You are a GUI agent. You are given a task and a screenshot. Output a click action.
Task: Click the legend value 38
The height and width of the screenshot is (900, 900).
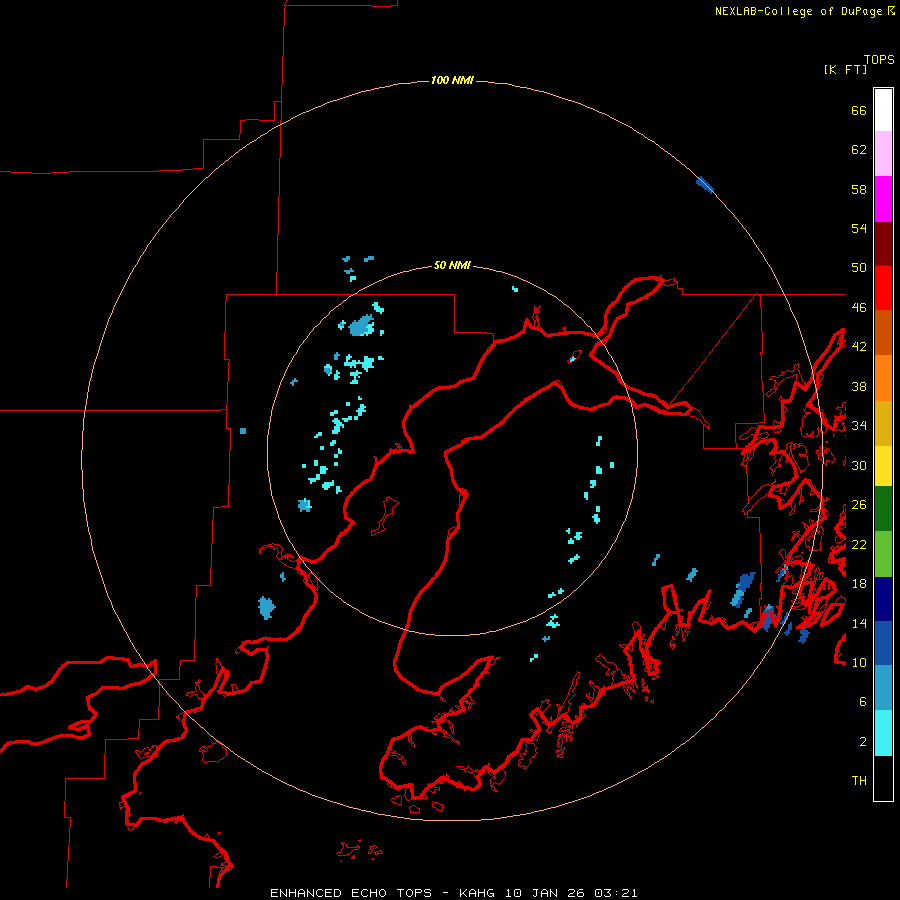tap(859, 386)
